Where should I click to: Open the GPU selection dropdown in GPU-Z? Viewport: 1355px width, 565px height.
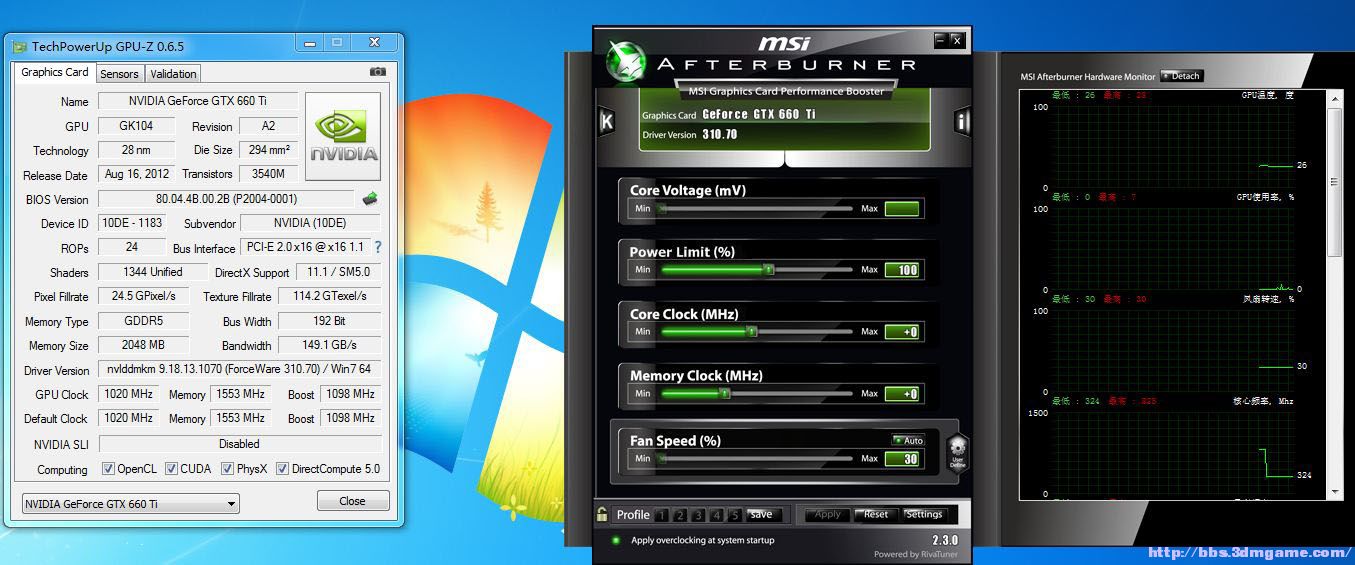130,504
